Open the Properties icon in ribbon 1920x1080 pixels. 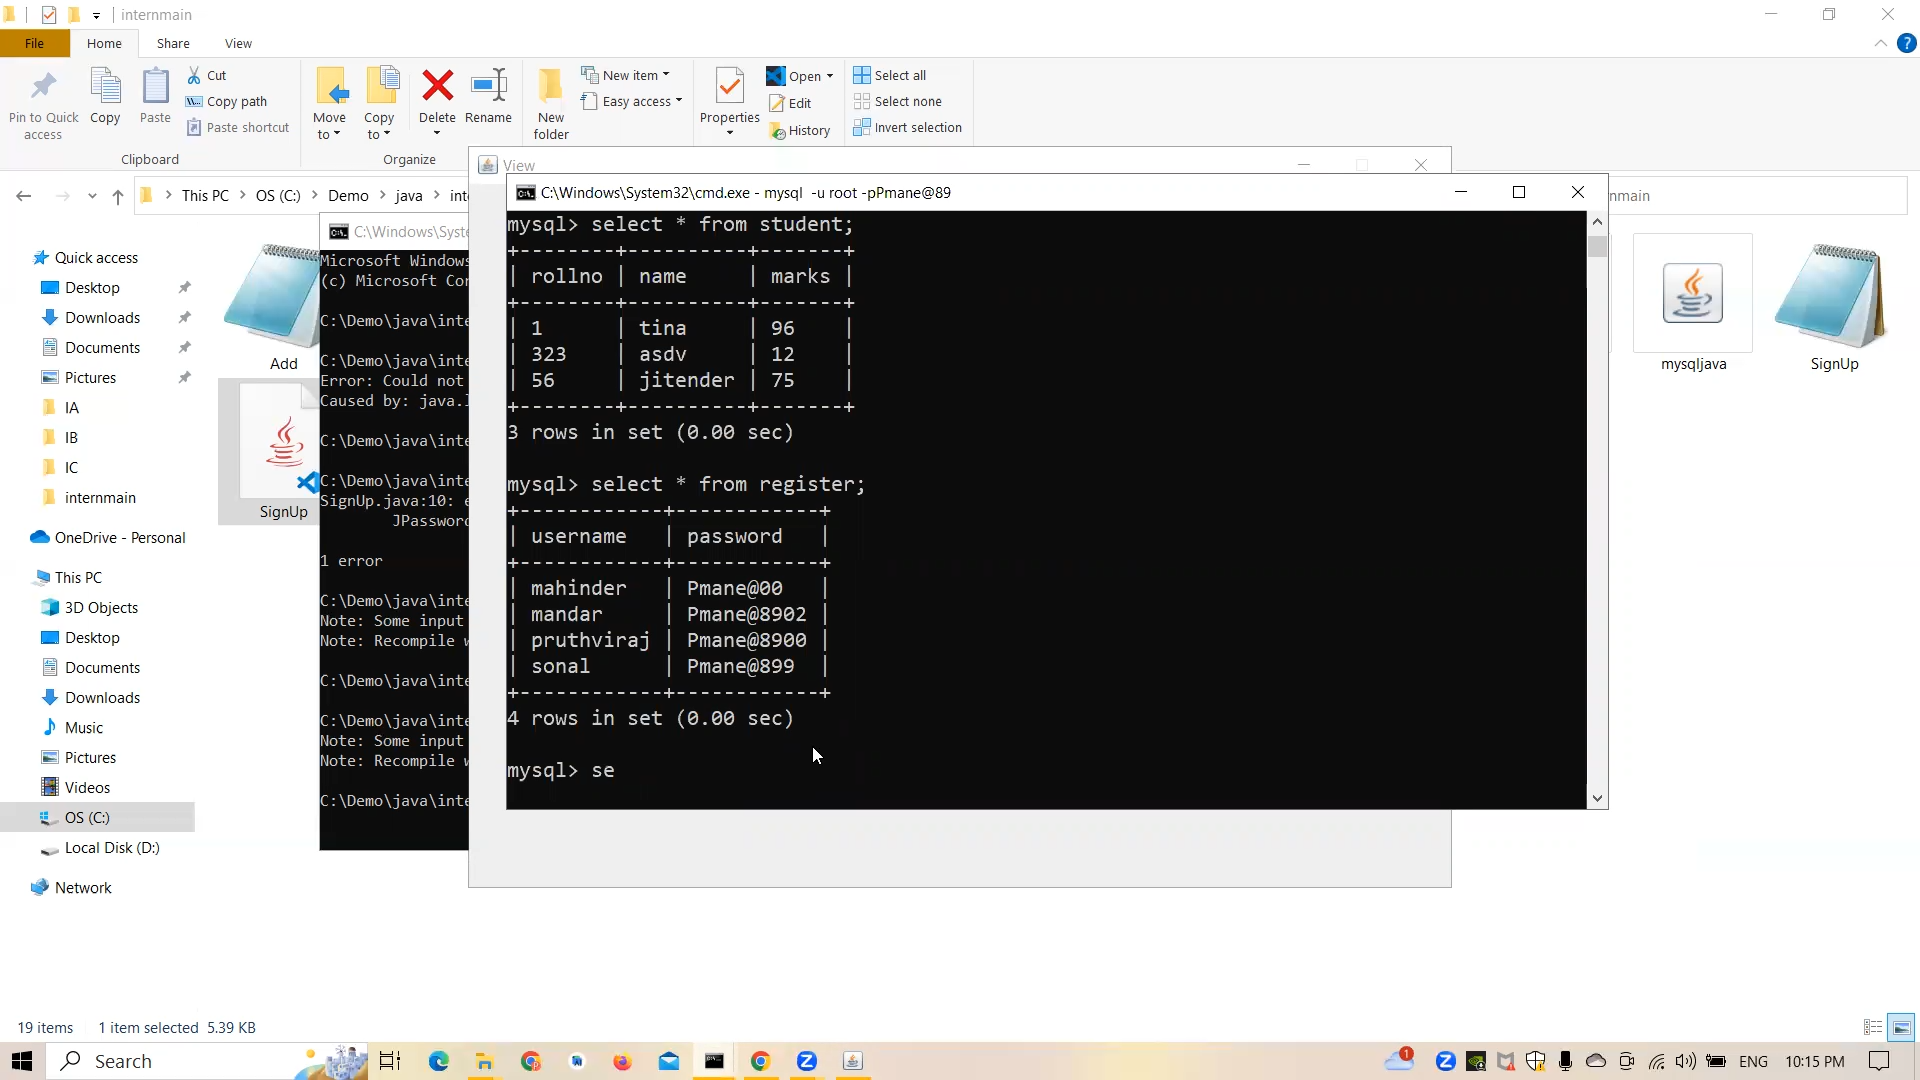coord(730,88)
